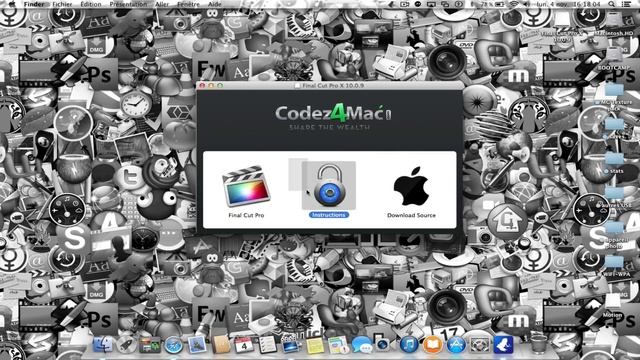
Task: Open Notification Center list icon
Action: pos(626,4)
